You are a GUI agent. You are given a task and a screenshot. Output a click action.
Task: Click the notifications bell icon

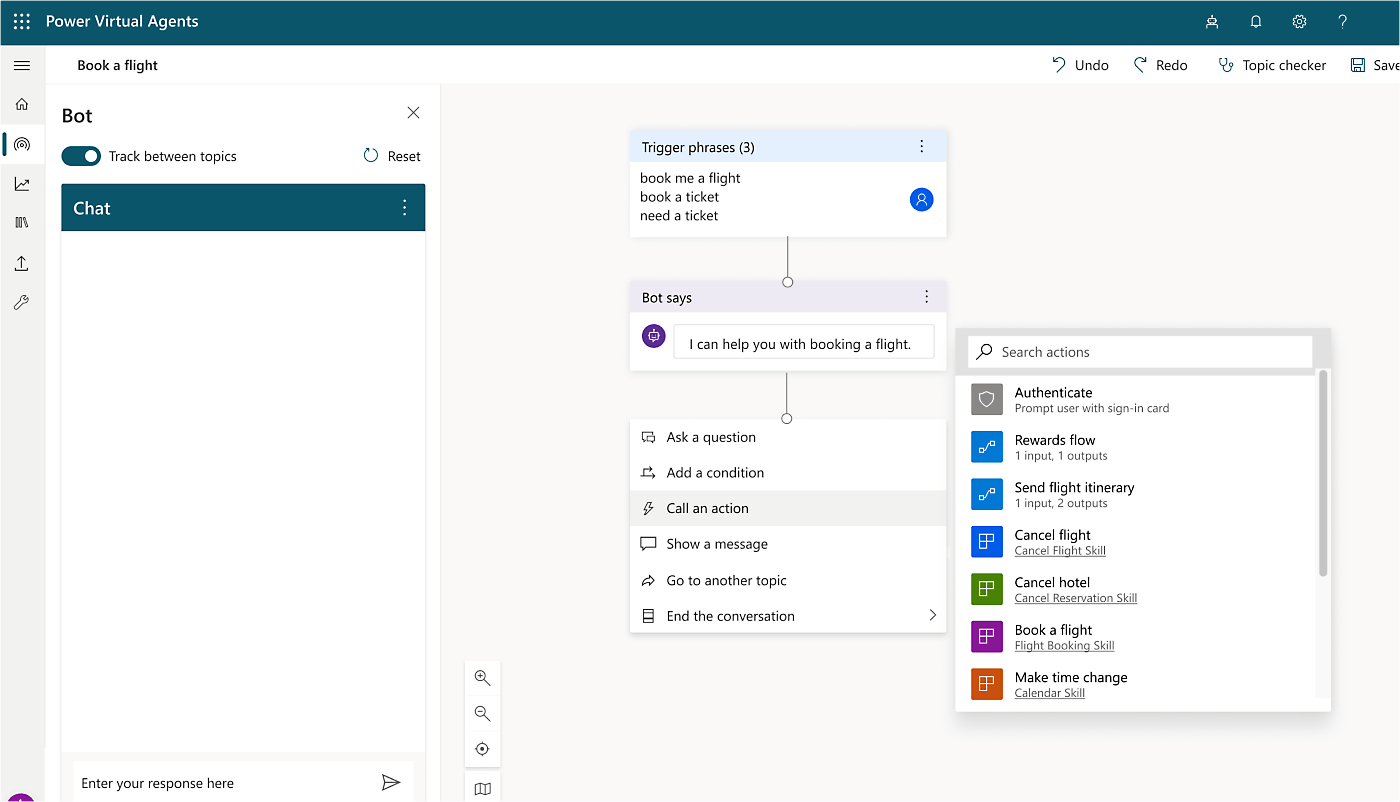pyautogui.click(x=1256, y=21)
